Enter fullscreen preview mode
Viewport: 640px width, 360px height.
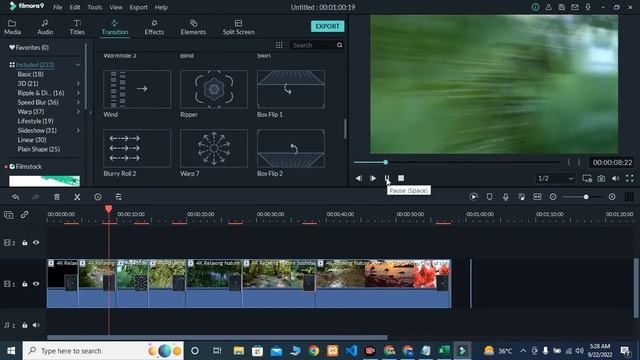coord(630,178)
